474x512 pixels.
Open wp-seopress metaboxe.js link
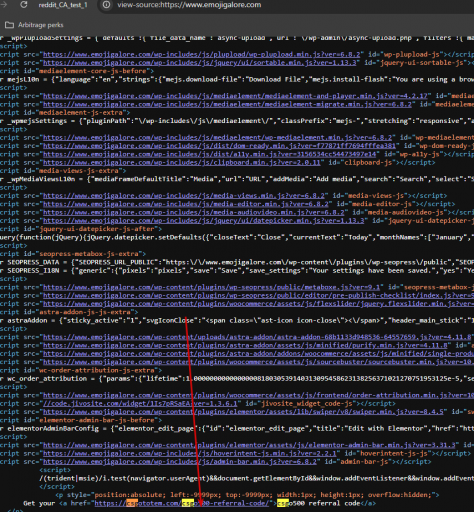(x=213, y=287)
